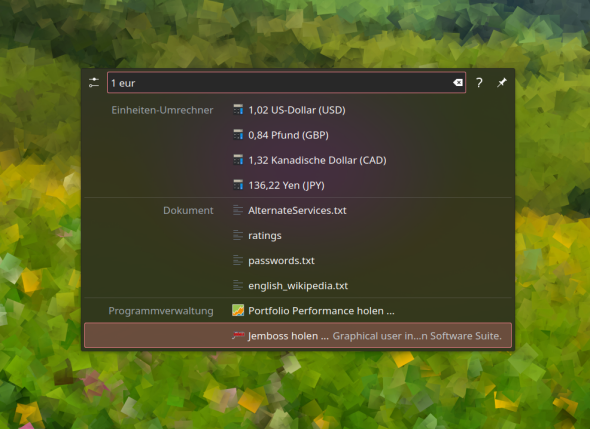Click the calculator icon beside USD result
This screenshot has width=590, height=429.
click(x=238, y=110)
